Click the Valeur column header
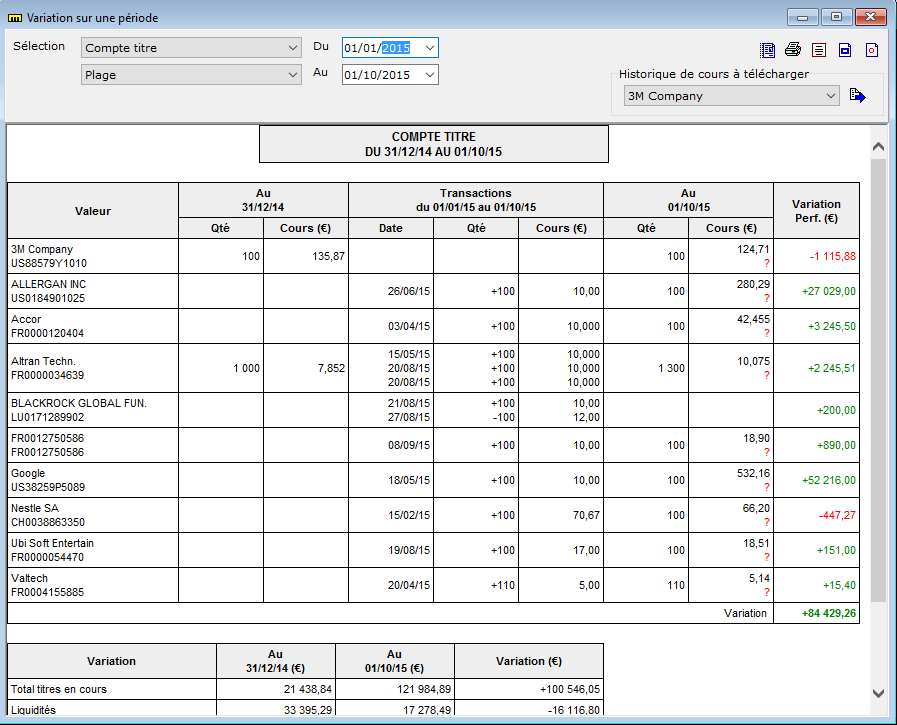Viewport: 897px width, 725px height. coord(93,211)
